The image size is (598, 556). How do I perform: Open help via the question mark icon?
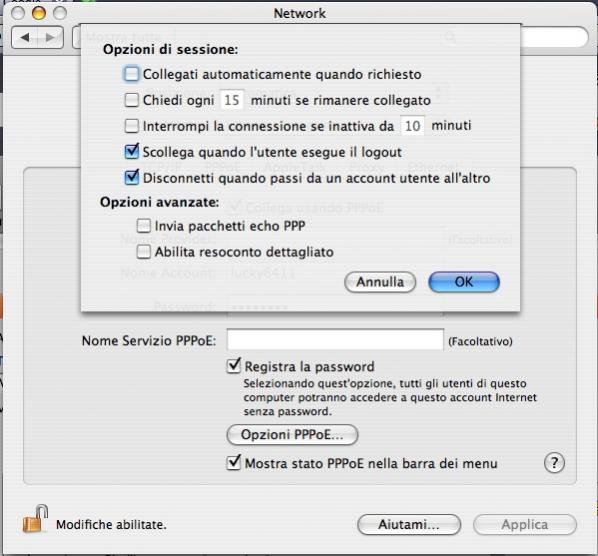pos(554,463)
